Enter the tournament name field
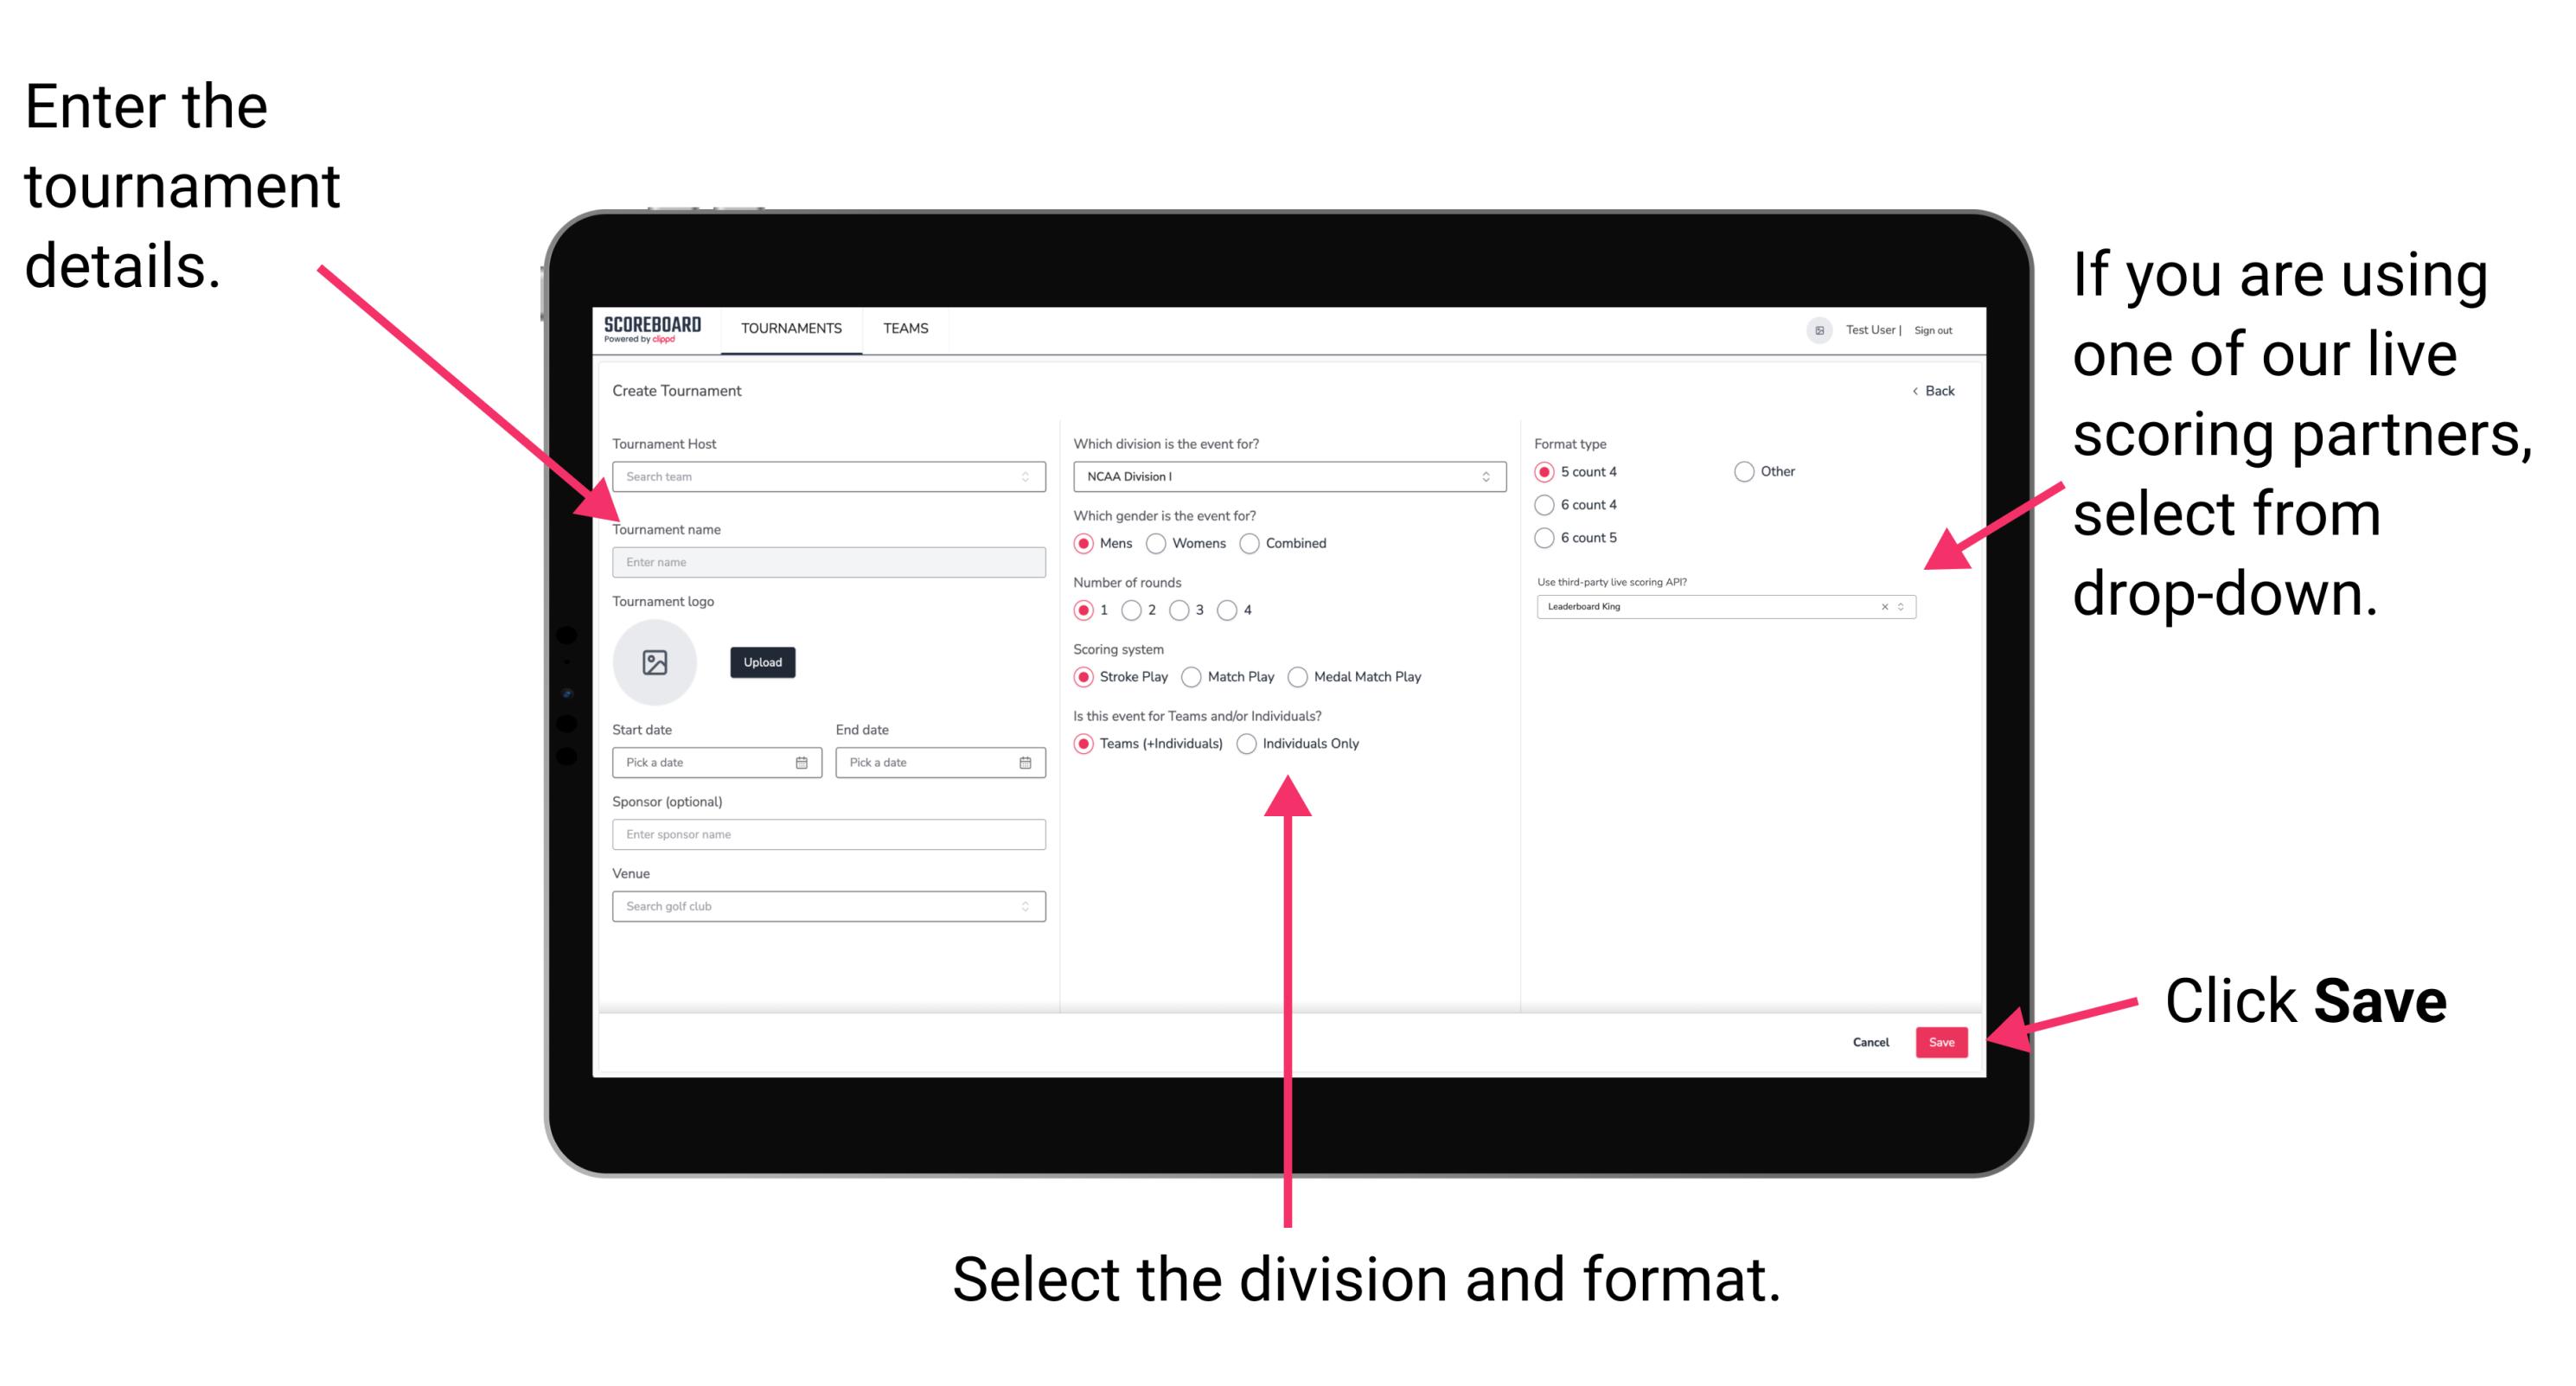 [825, 561]
